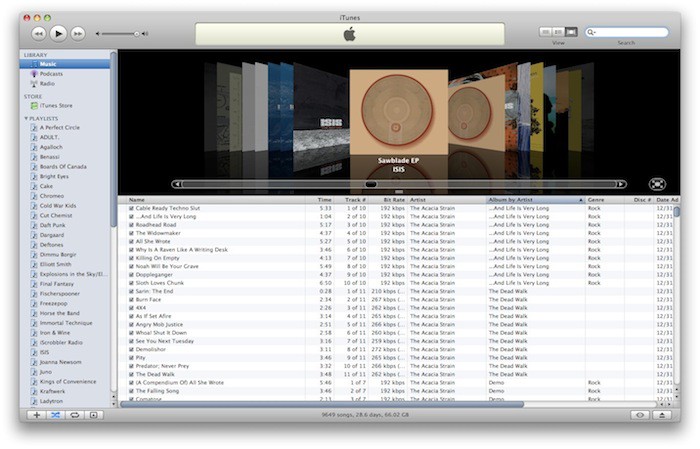Uncheck Roadhead Road song checkbox
Image resolution: width=700 pixels, height=449 pixels.
coord(131,225)
